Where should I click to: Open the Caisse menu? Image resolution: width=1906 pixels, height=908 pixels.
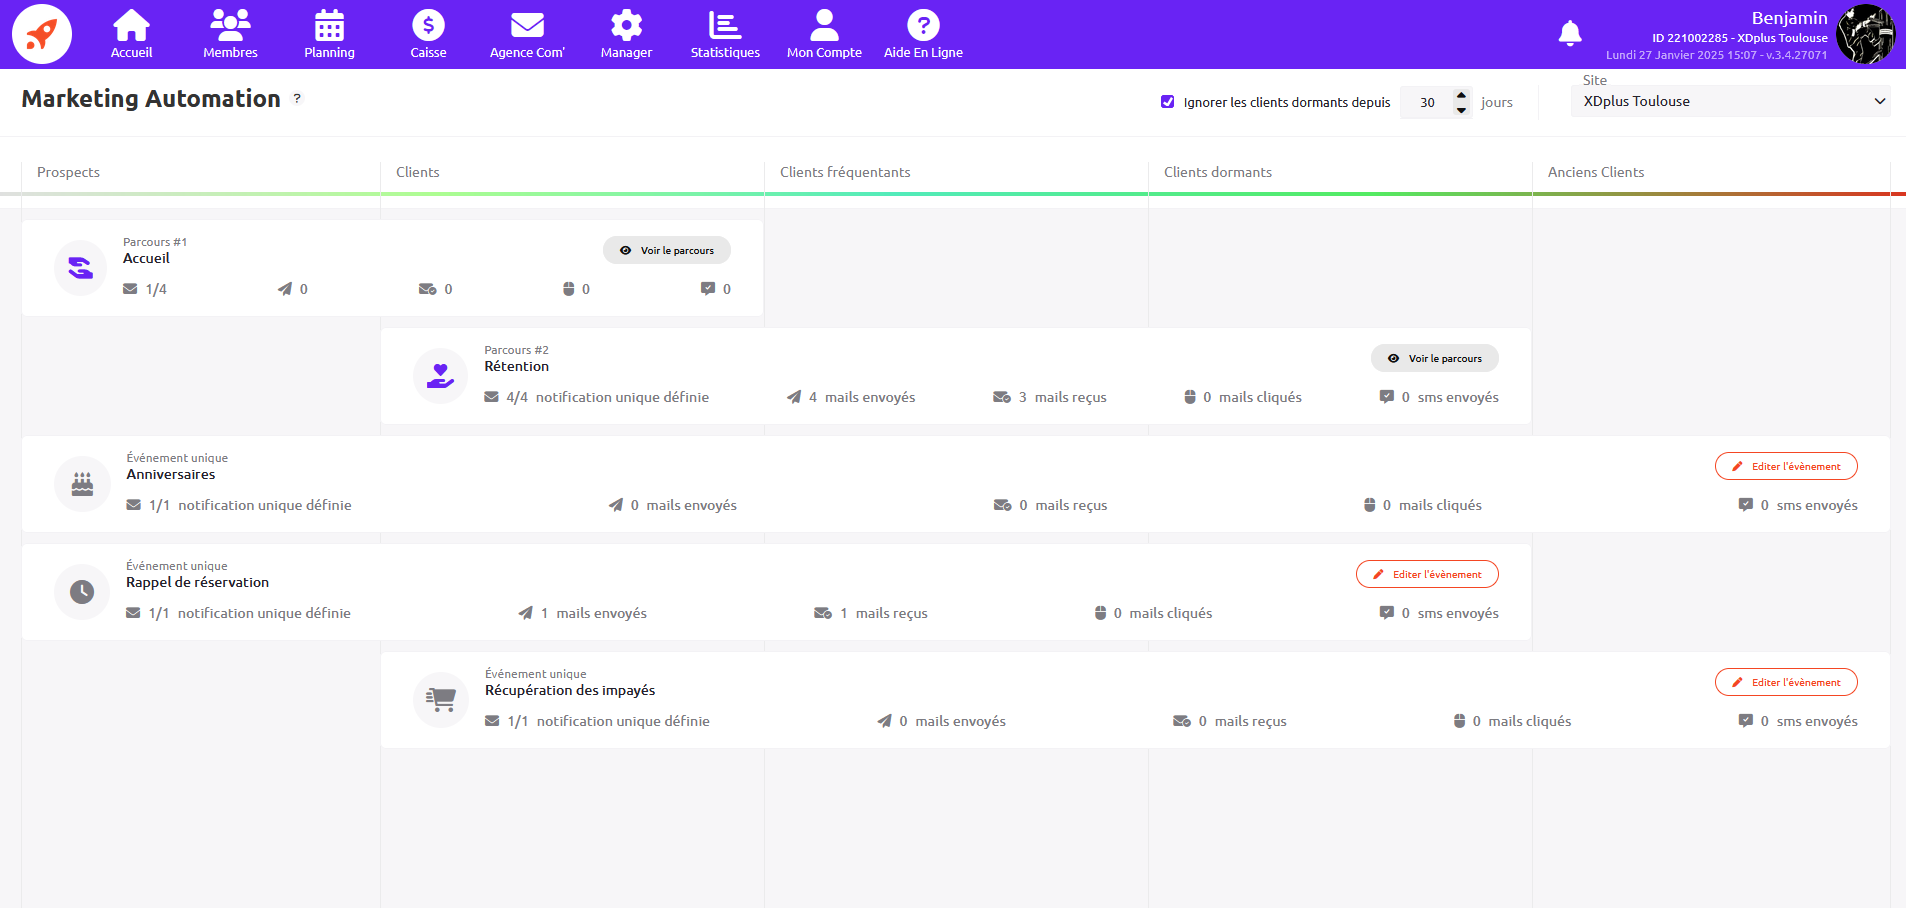click(428, 34)
